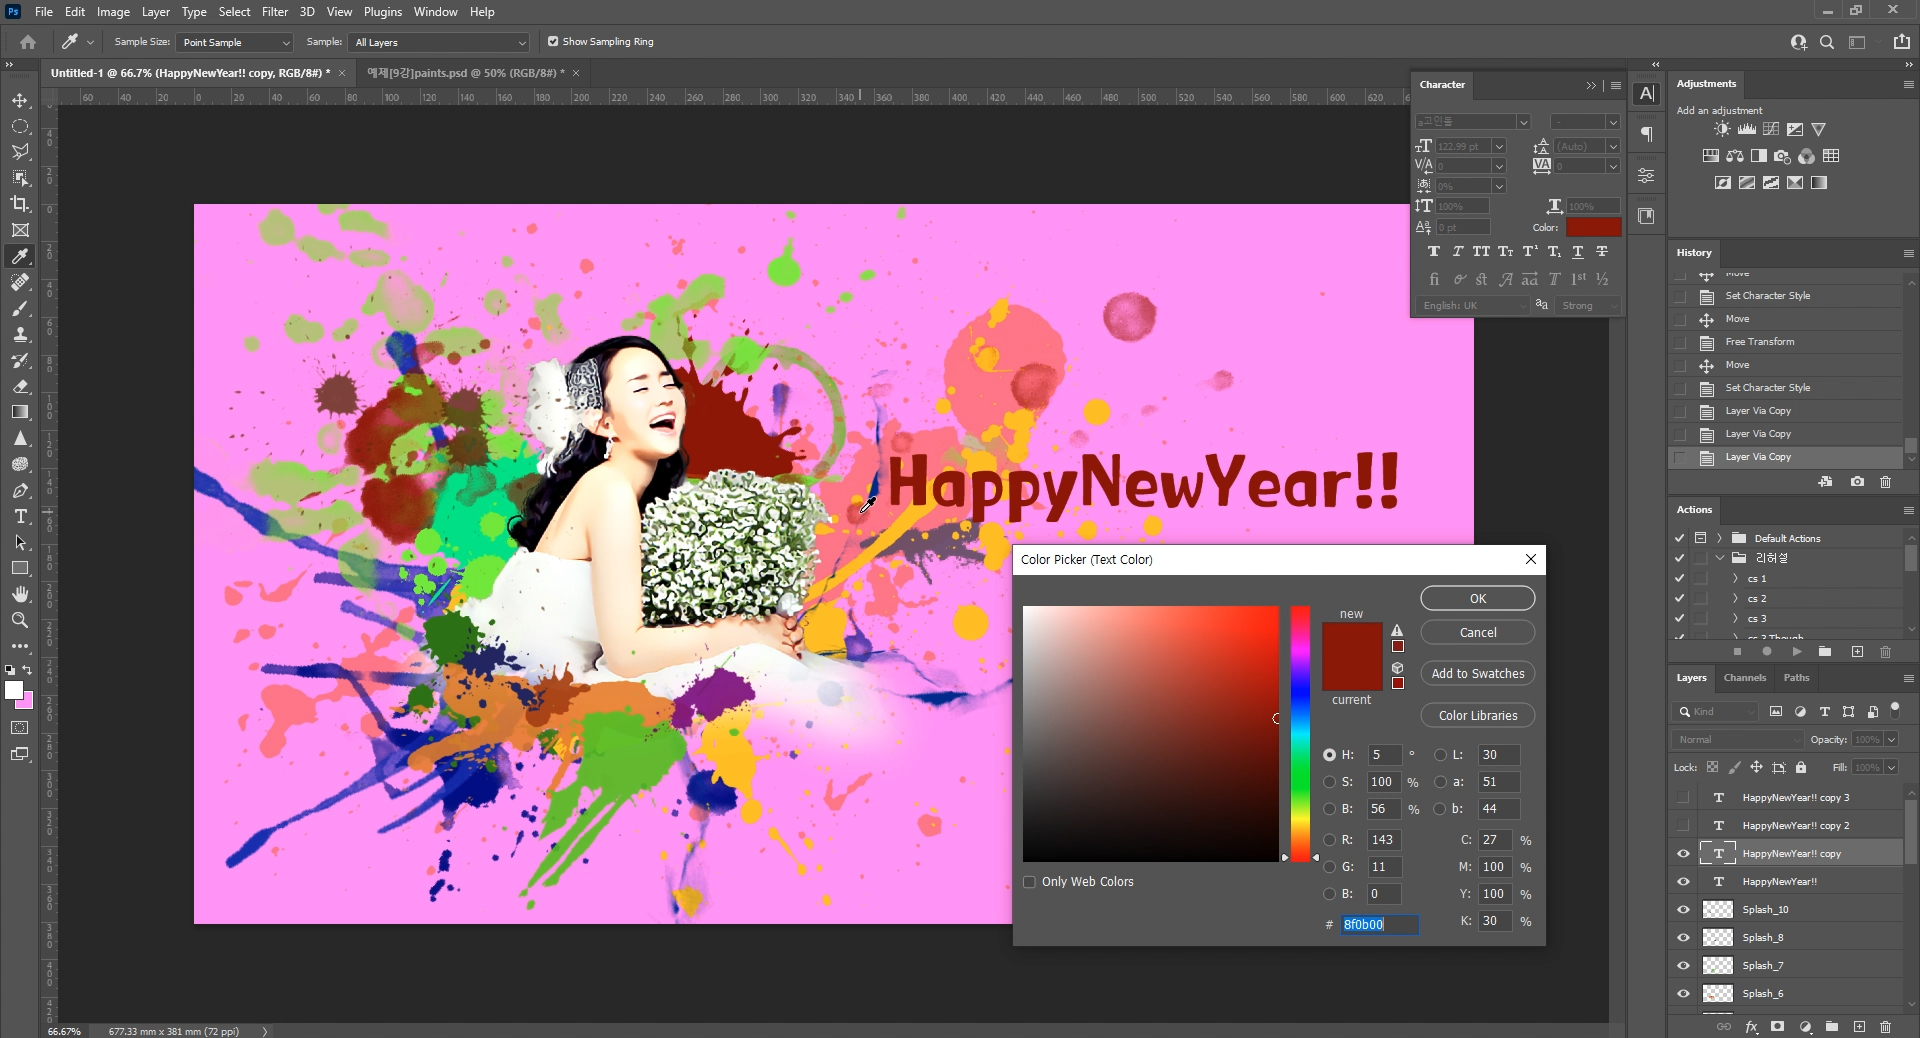
Task: Click the hue slider strip
Action: [1300, 733]
